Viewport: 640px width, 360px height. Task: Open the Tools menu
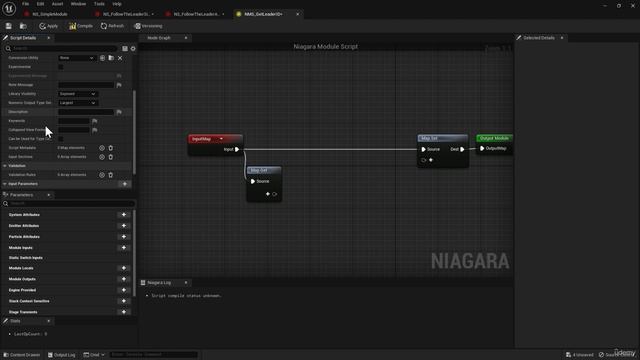[x=99, y=4]
